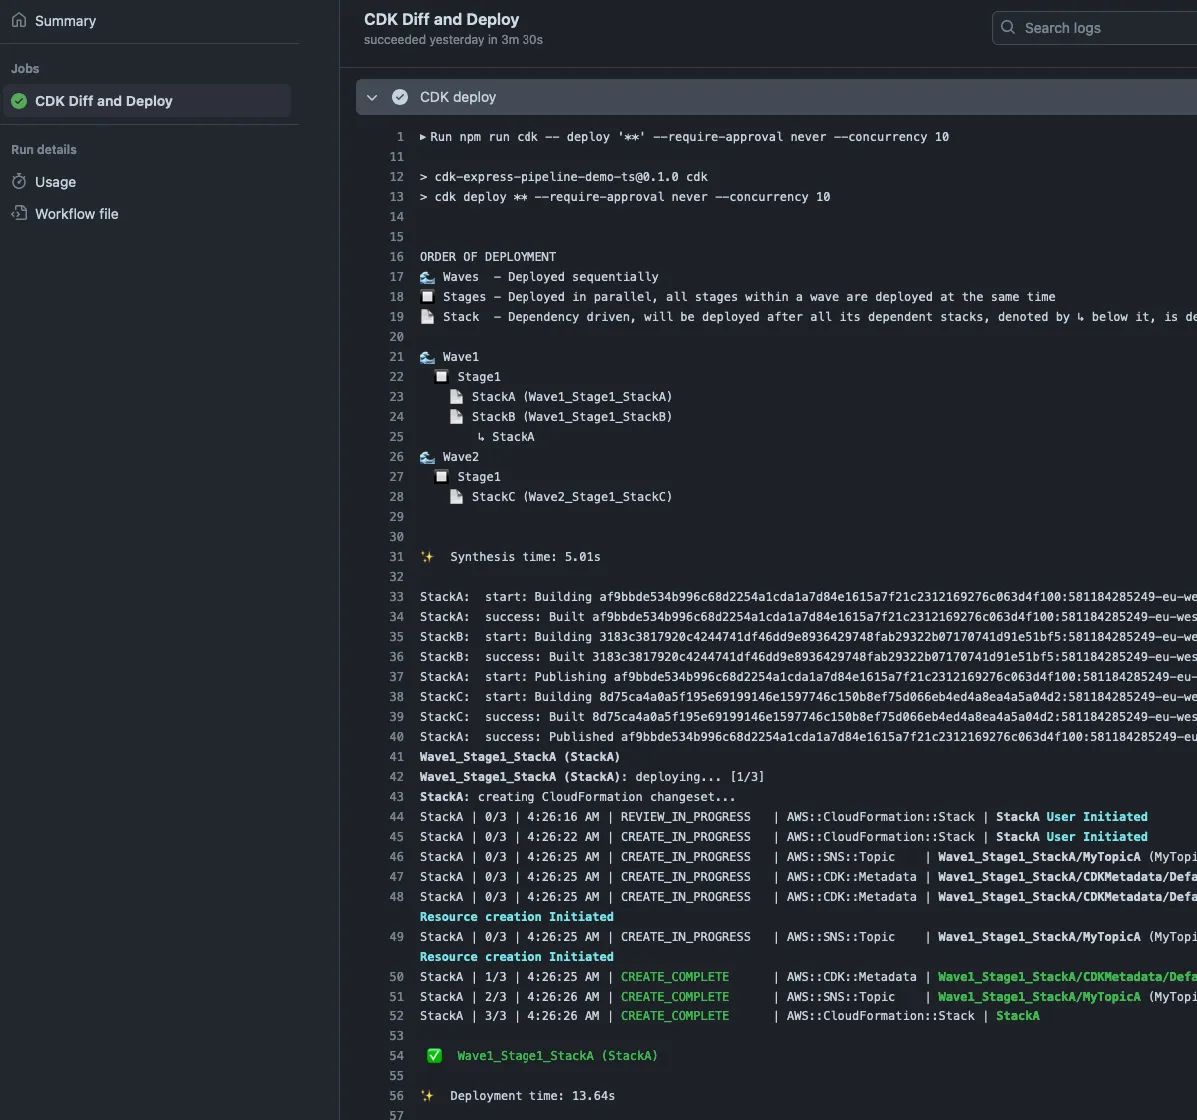Screen dimensions: 1197x1120
Task: Expand the Run npm run cdk disclosure triangle
Action: [x=423, y=137]
